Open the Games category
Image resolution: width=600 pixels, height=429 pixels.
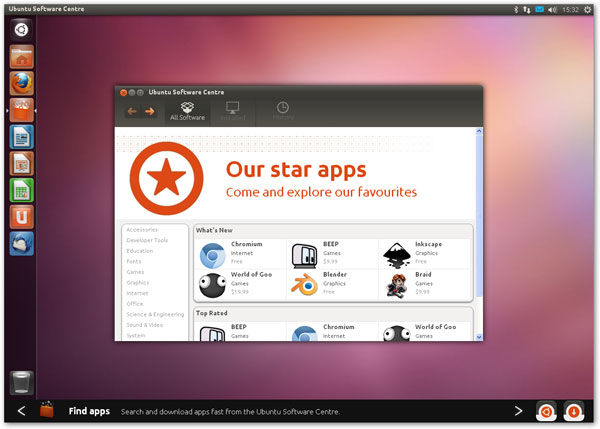135,272
